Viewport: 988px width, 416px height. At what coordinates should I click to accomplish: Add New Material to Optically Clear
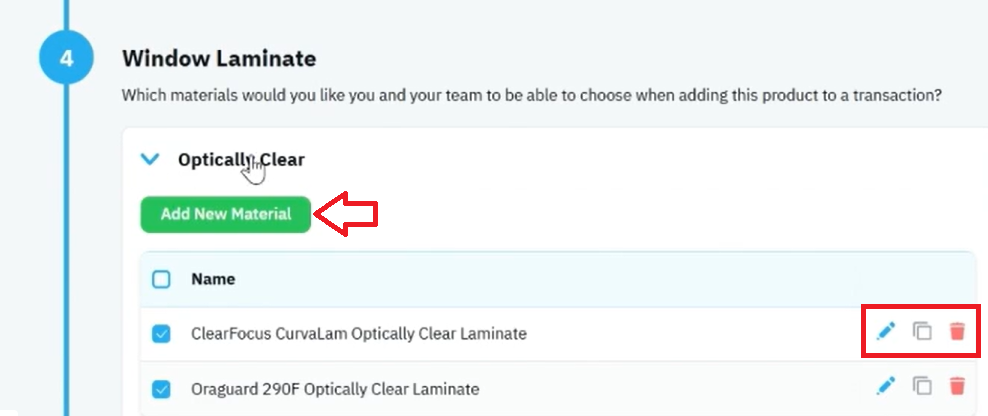coord(226,214)
